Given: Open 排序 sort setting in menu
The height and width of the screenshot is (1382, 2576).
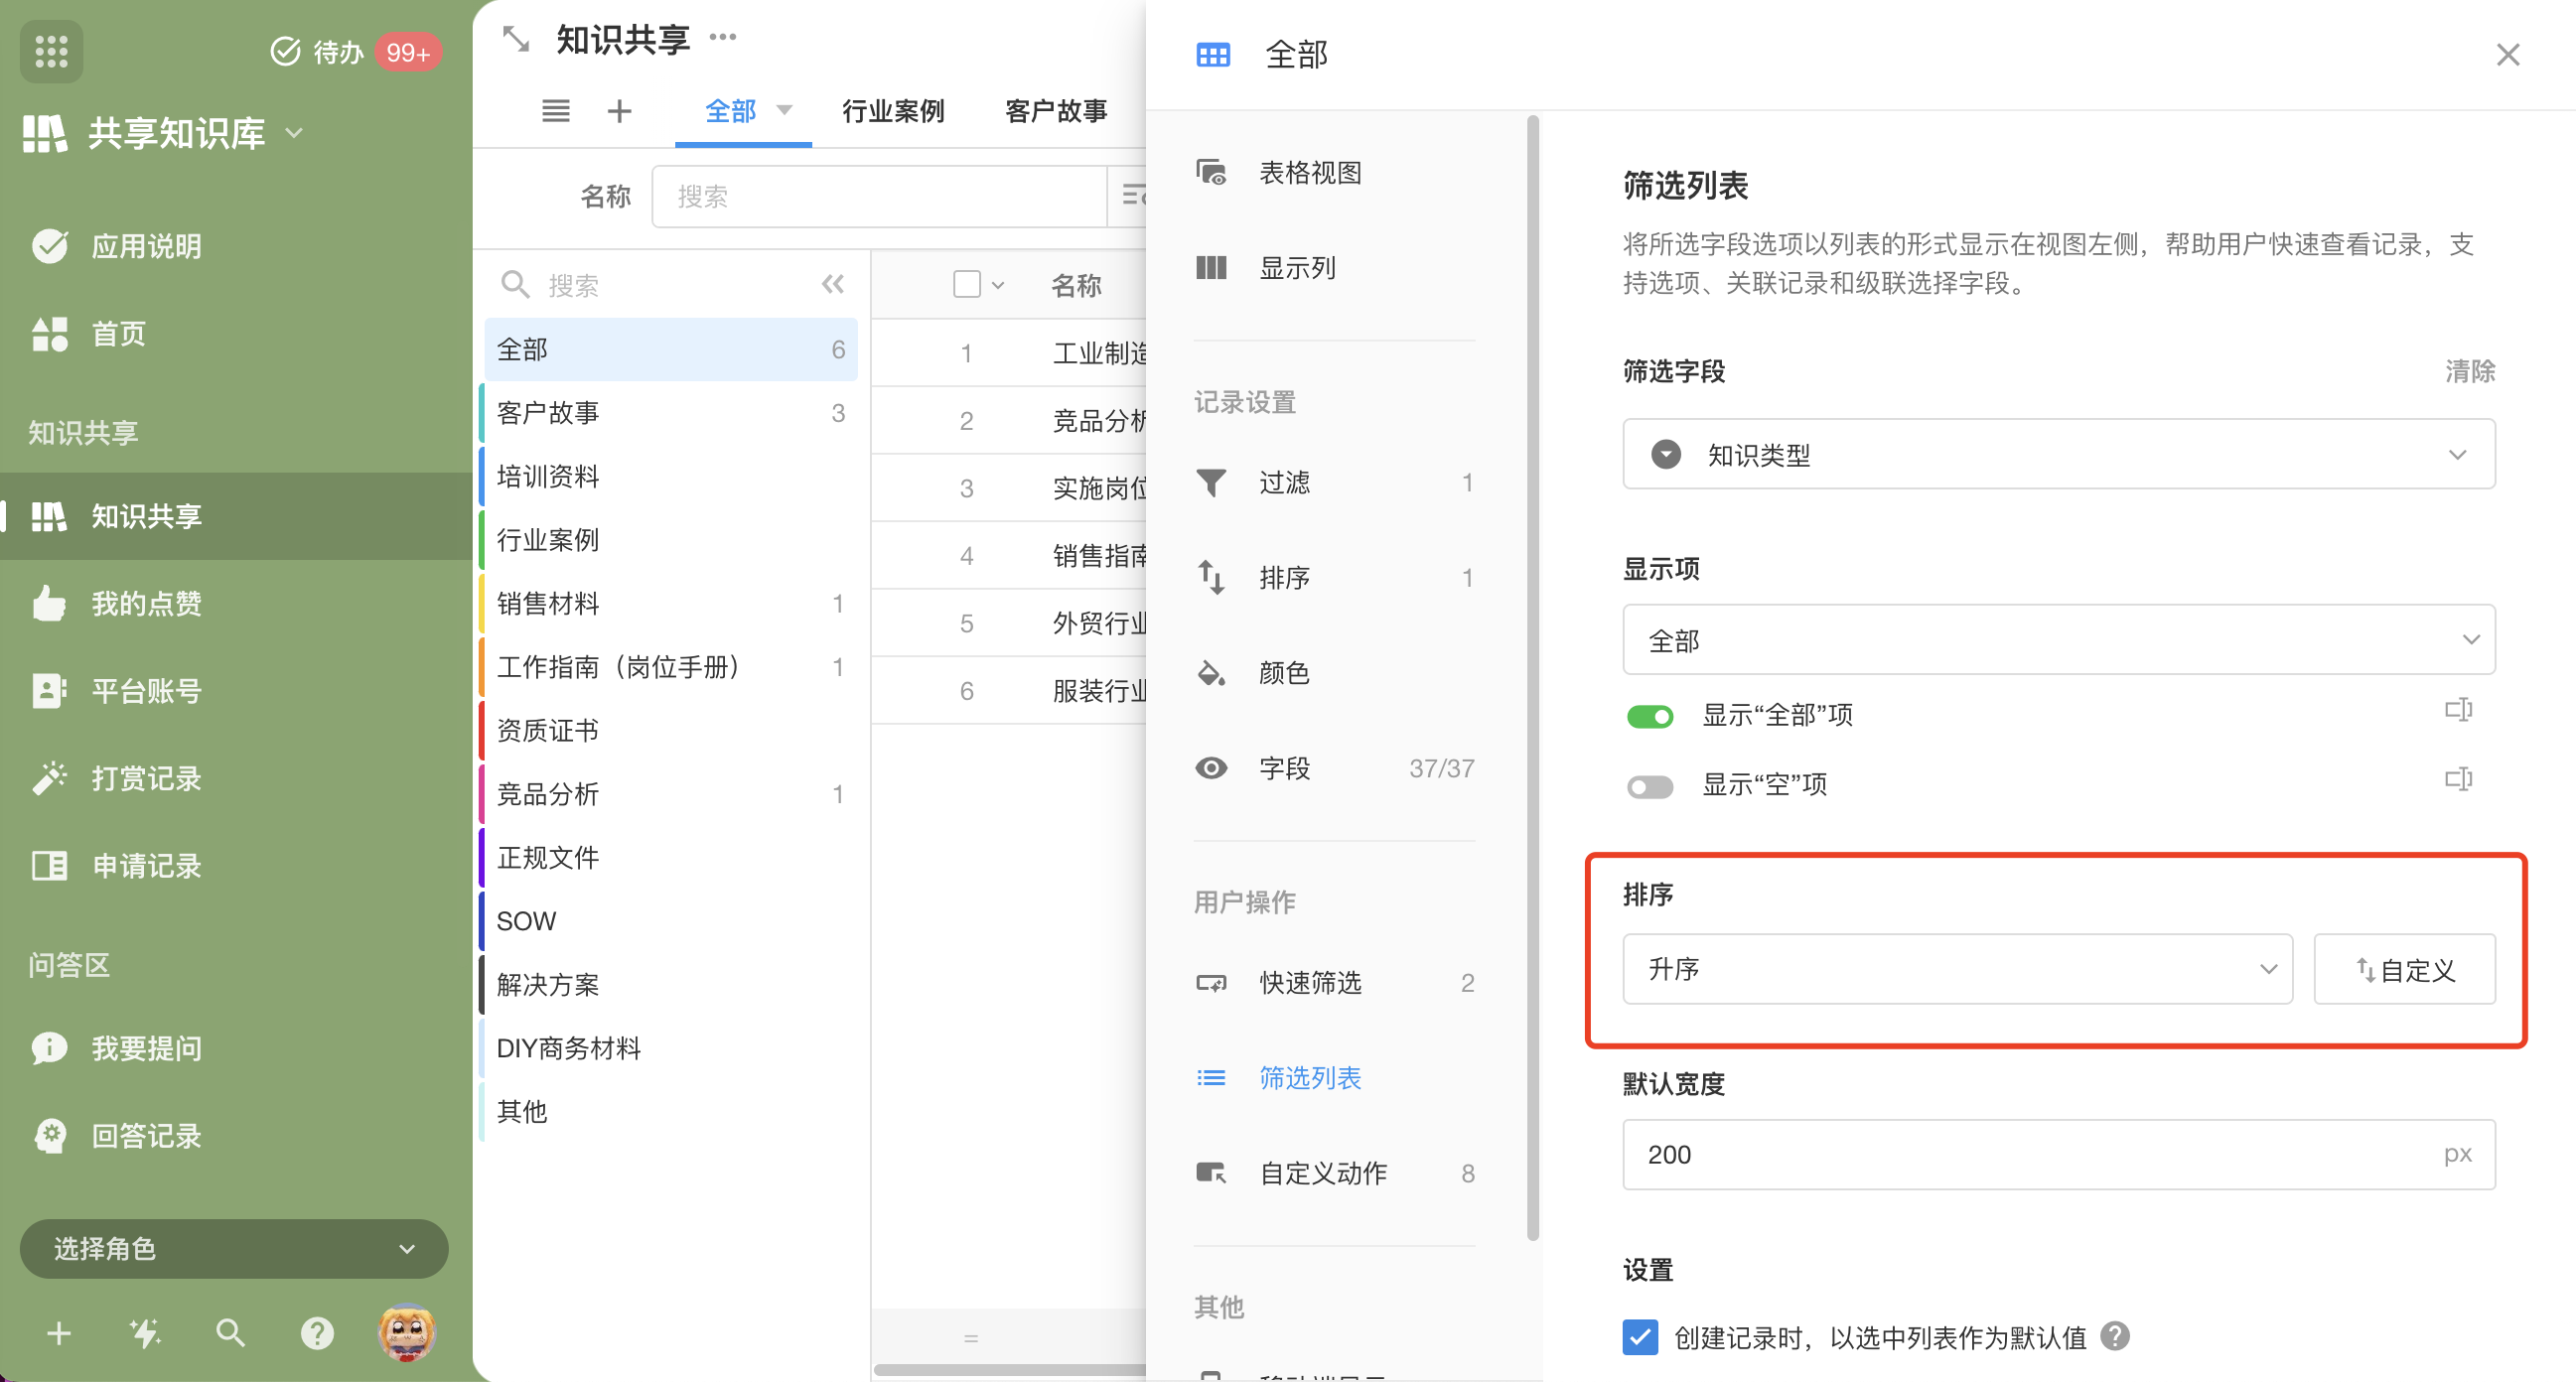Looking at the screenshot, I should point(1334,578).
